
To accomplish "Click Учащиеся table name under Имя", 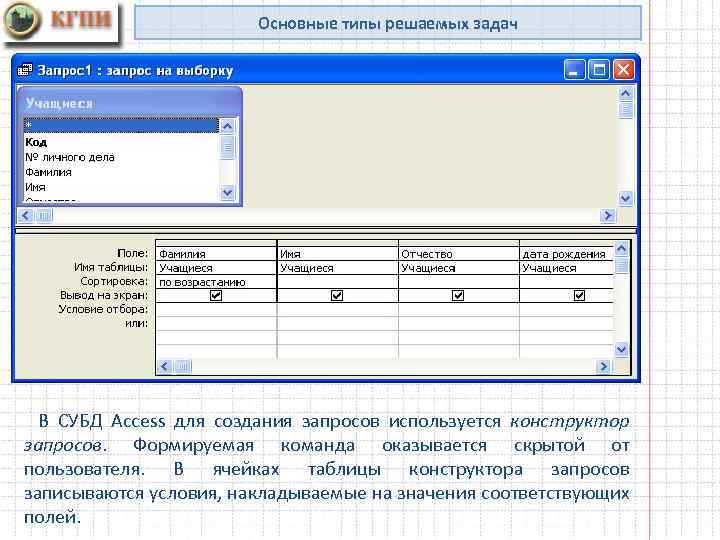I will coord(338,268).
